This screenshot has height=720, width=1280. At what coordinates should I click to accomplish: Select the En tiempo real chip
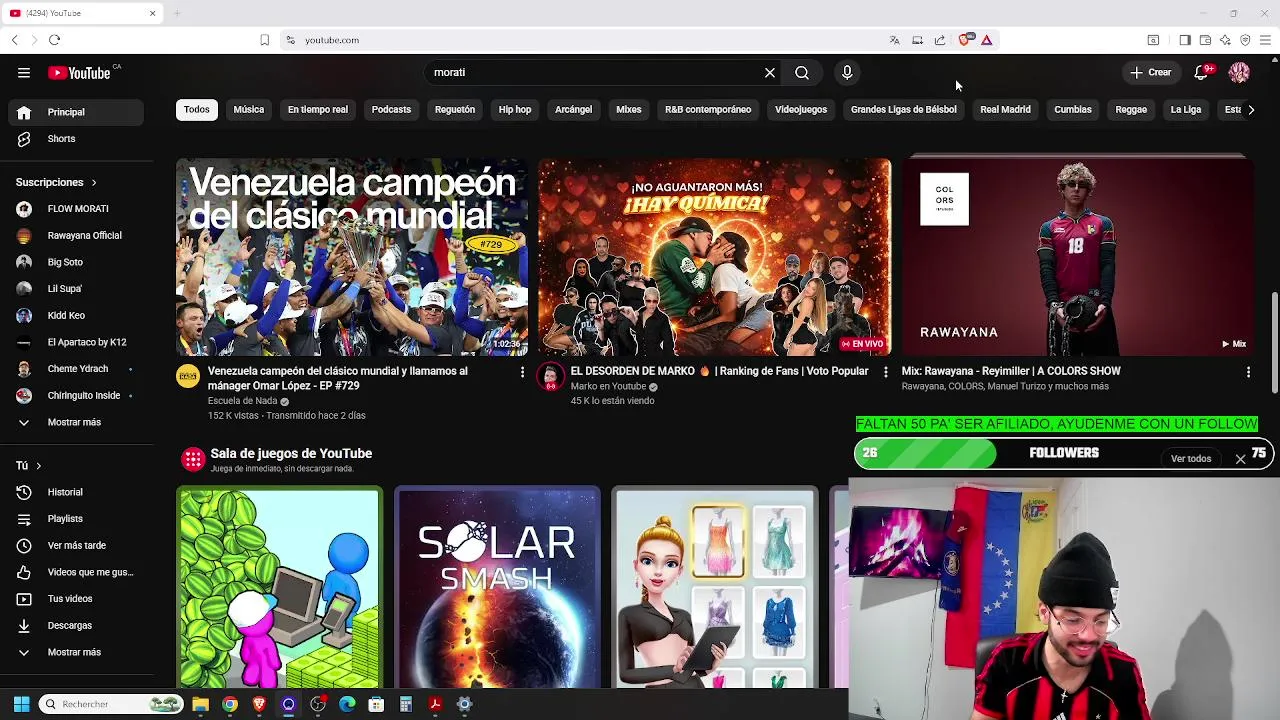[x=318, y=109]
